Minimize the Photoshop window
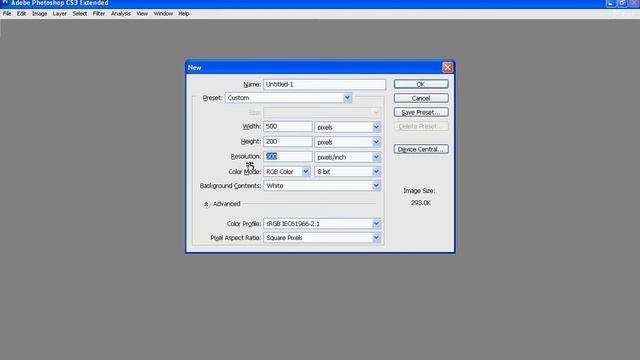 tap(611, 3)
